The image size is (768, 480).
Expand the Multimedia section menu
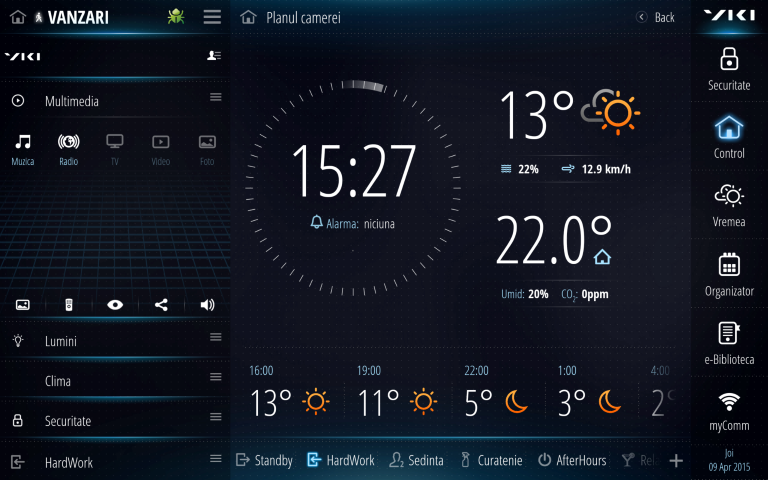215,97
